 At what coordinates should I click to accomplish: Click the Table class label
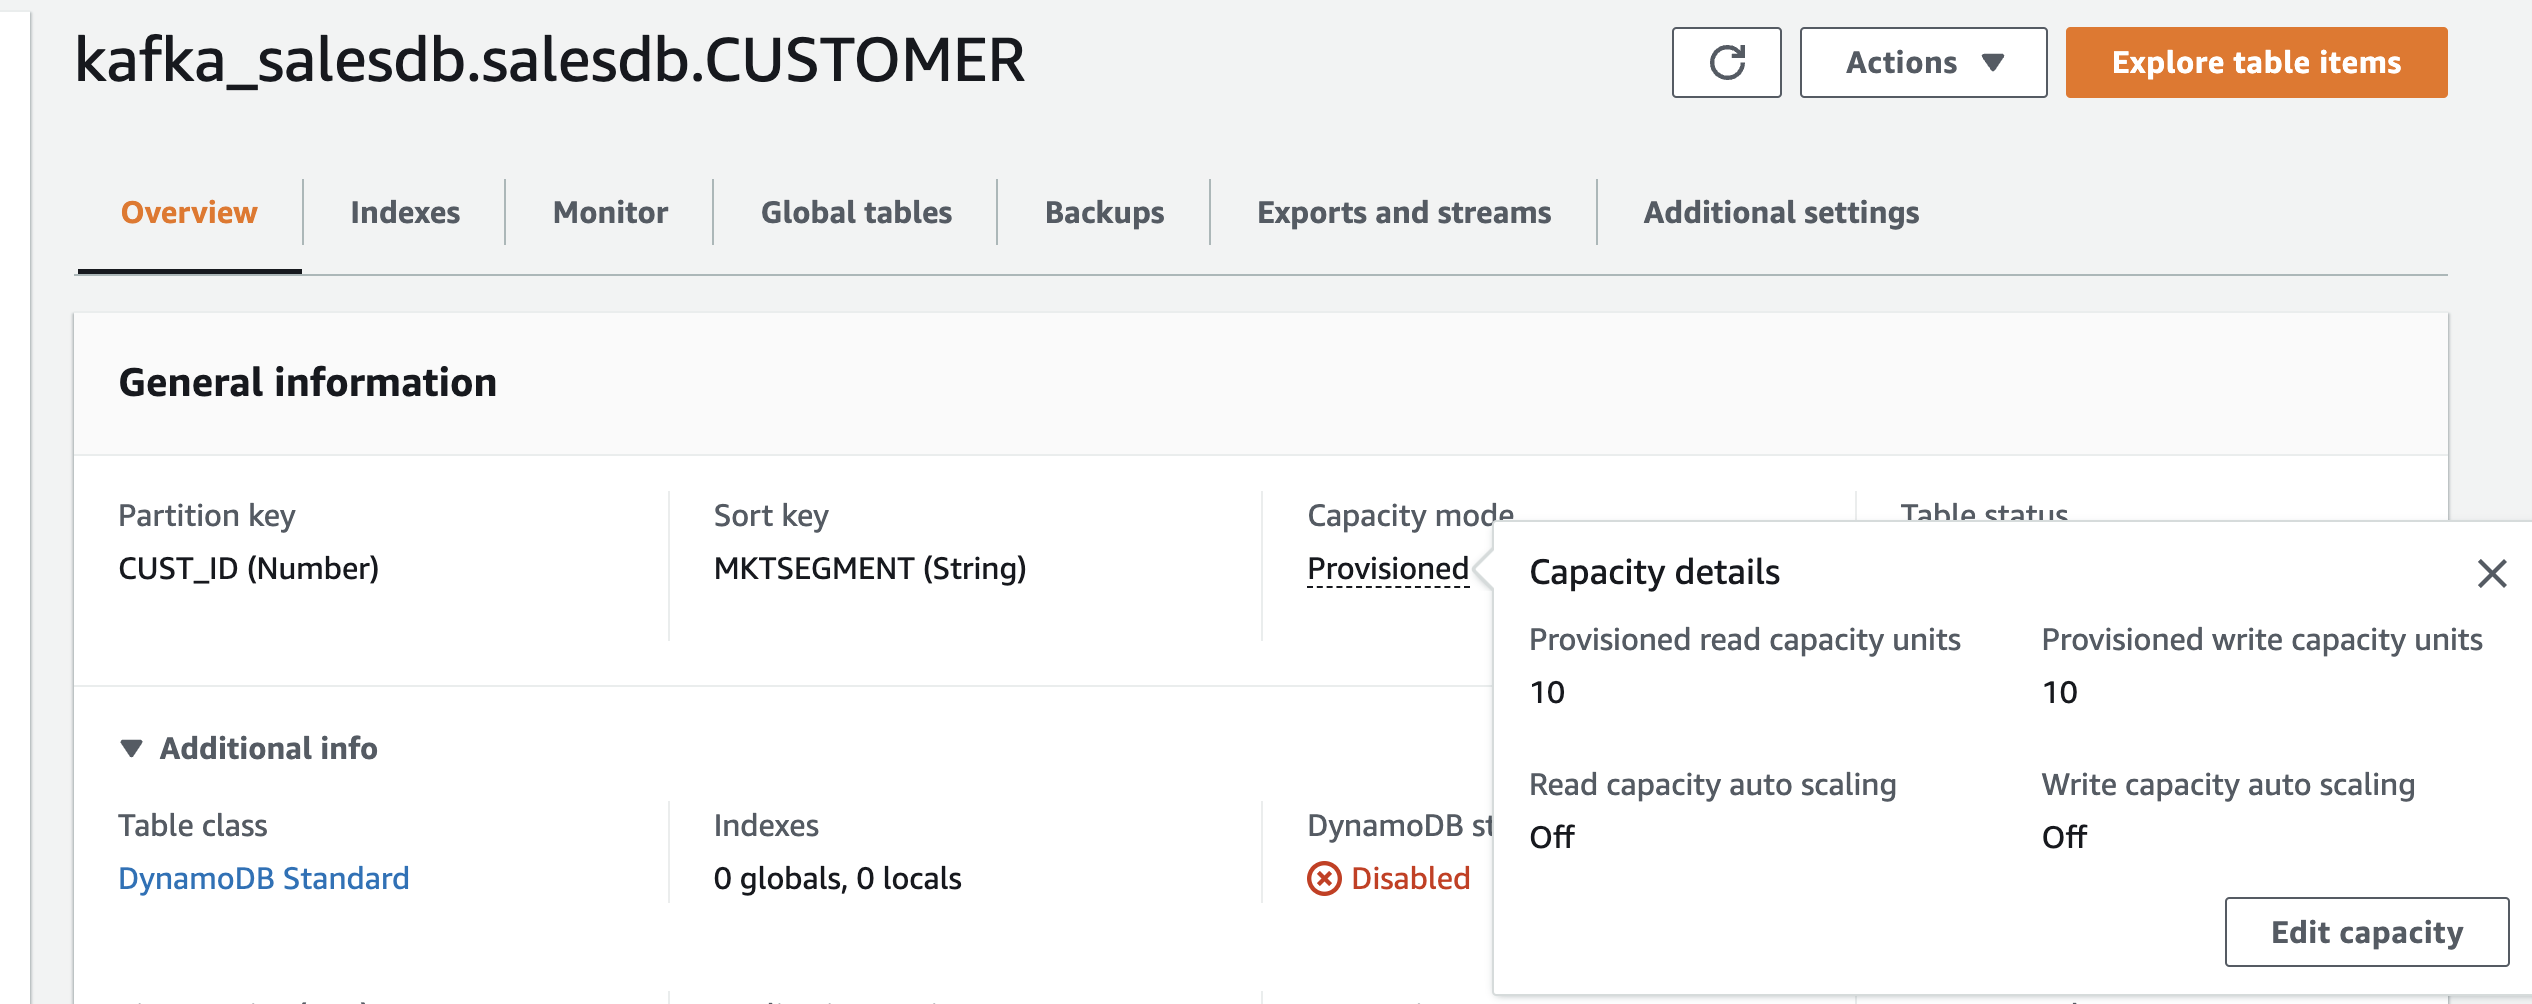pos(193,825)
